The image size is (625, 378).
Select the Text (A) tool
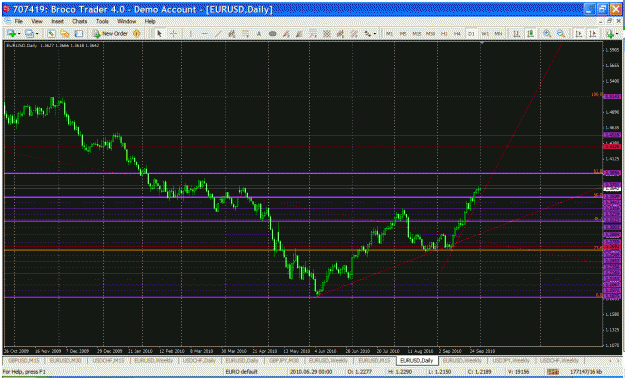[x=259, y=34]
